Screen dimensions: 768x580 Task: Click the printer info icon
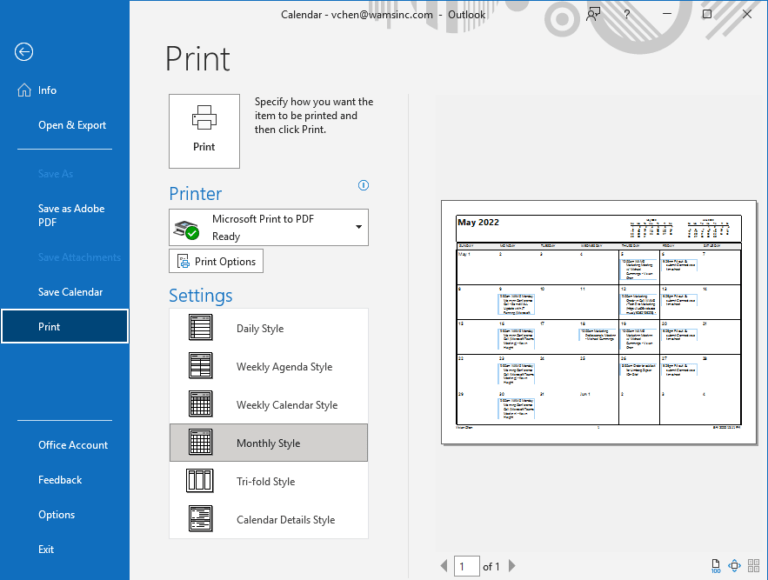click(x=363, y=185)
